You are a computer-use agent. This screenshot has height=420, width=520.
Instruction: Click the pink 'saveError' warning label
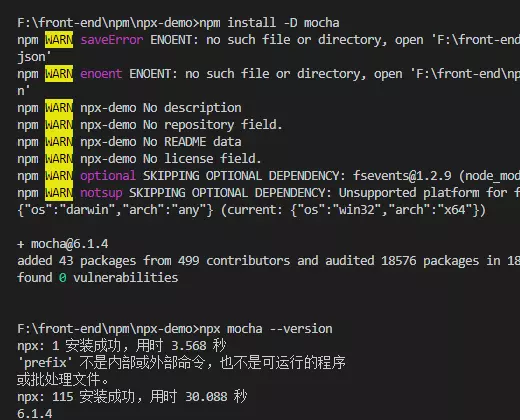[112, 40]
